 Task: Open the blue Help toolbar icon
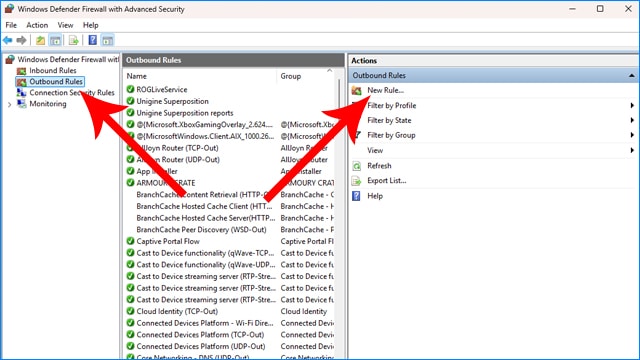93,40
